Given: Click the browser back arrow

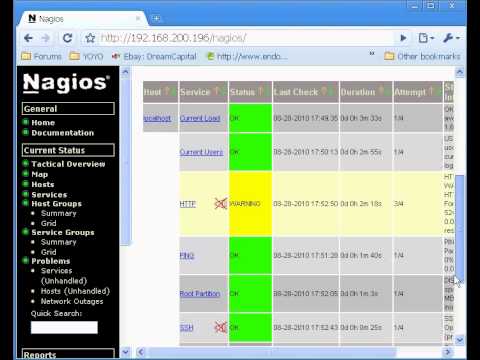Looking at the screenshot, I should tap(29, 38).
